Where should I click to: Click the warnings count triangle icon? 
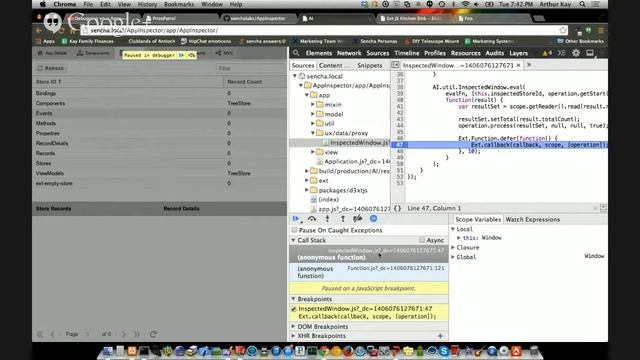[x=545, y=53]
